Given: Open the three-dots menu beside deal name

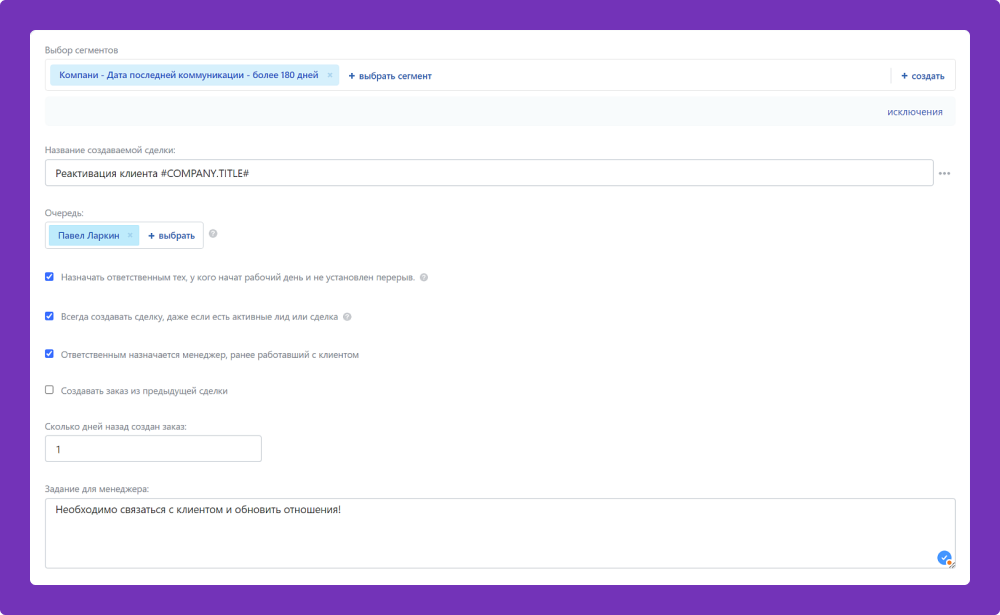Looking at the screenshot, I should pyautogui.click(x=945, y=174).
